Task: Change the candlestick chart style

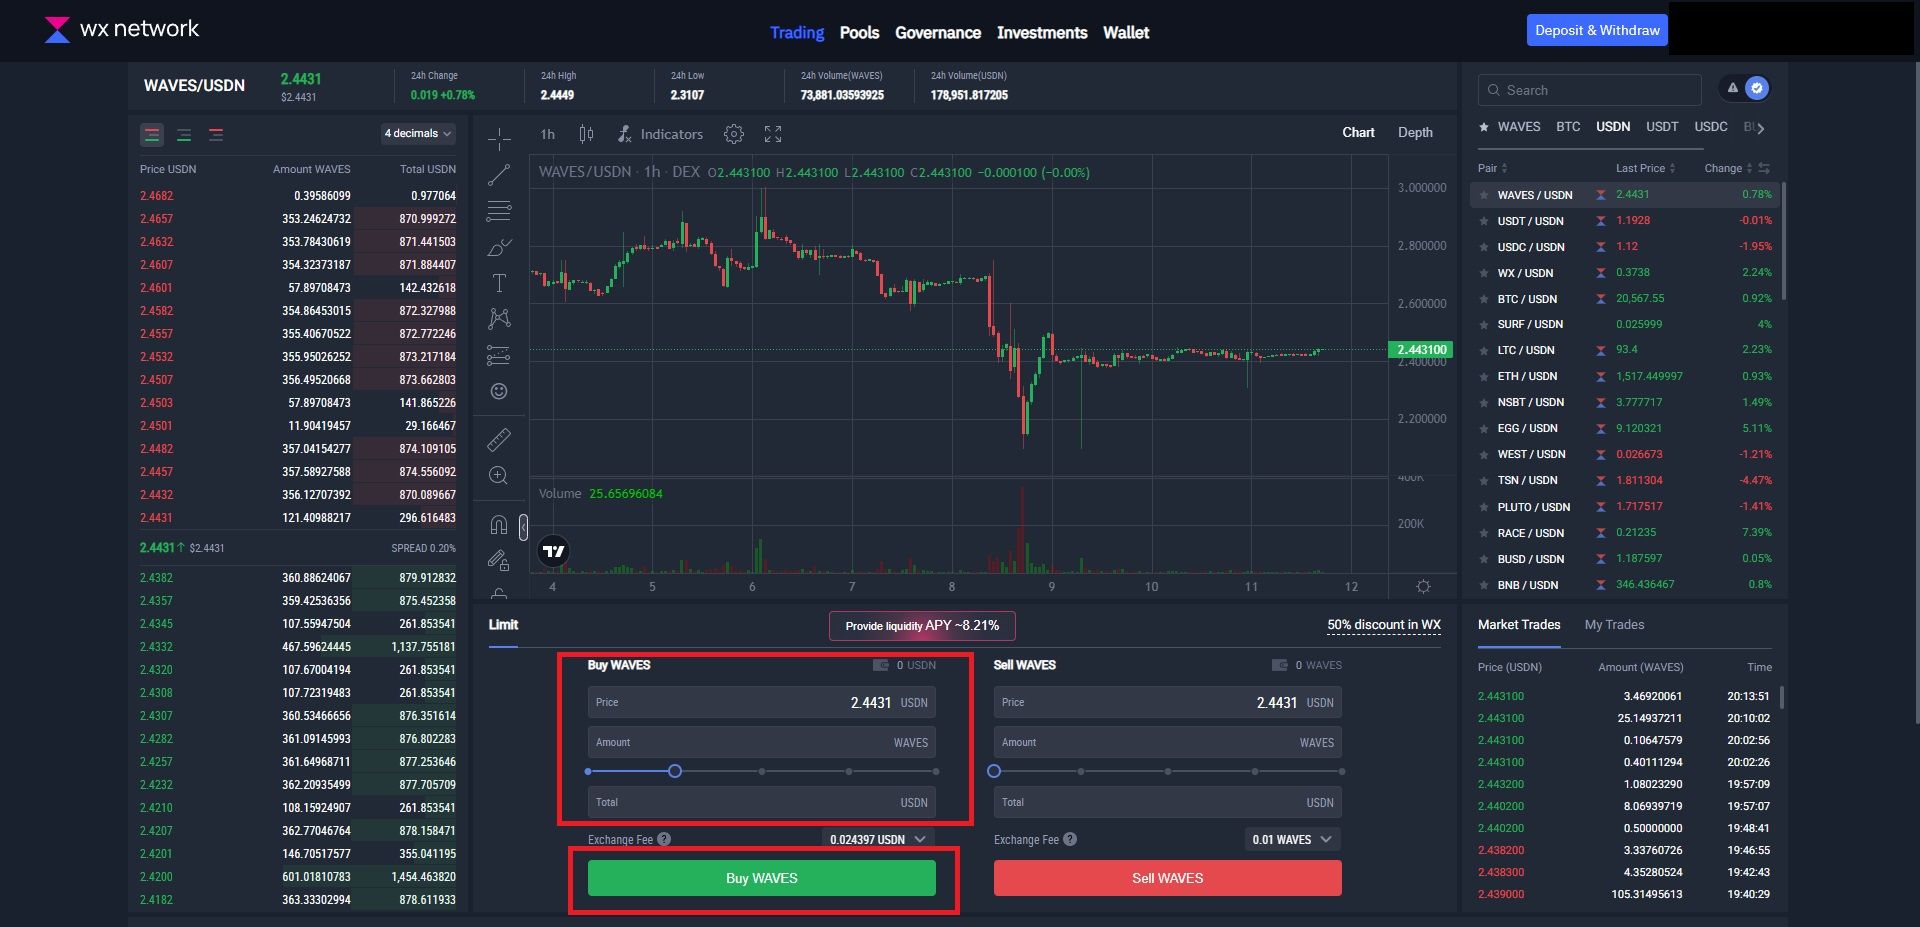Action: tap(586, 134)
